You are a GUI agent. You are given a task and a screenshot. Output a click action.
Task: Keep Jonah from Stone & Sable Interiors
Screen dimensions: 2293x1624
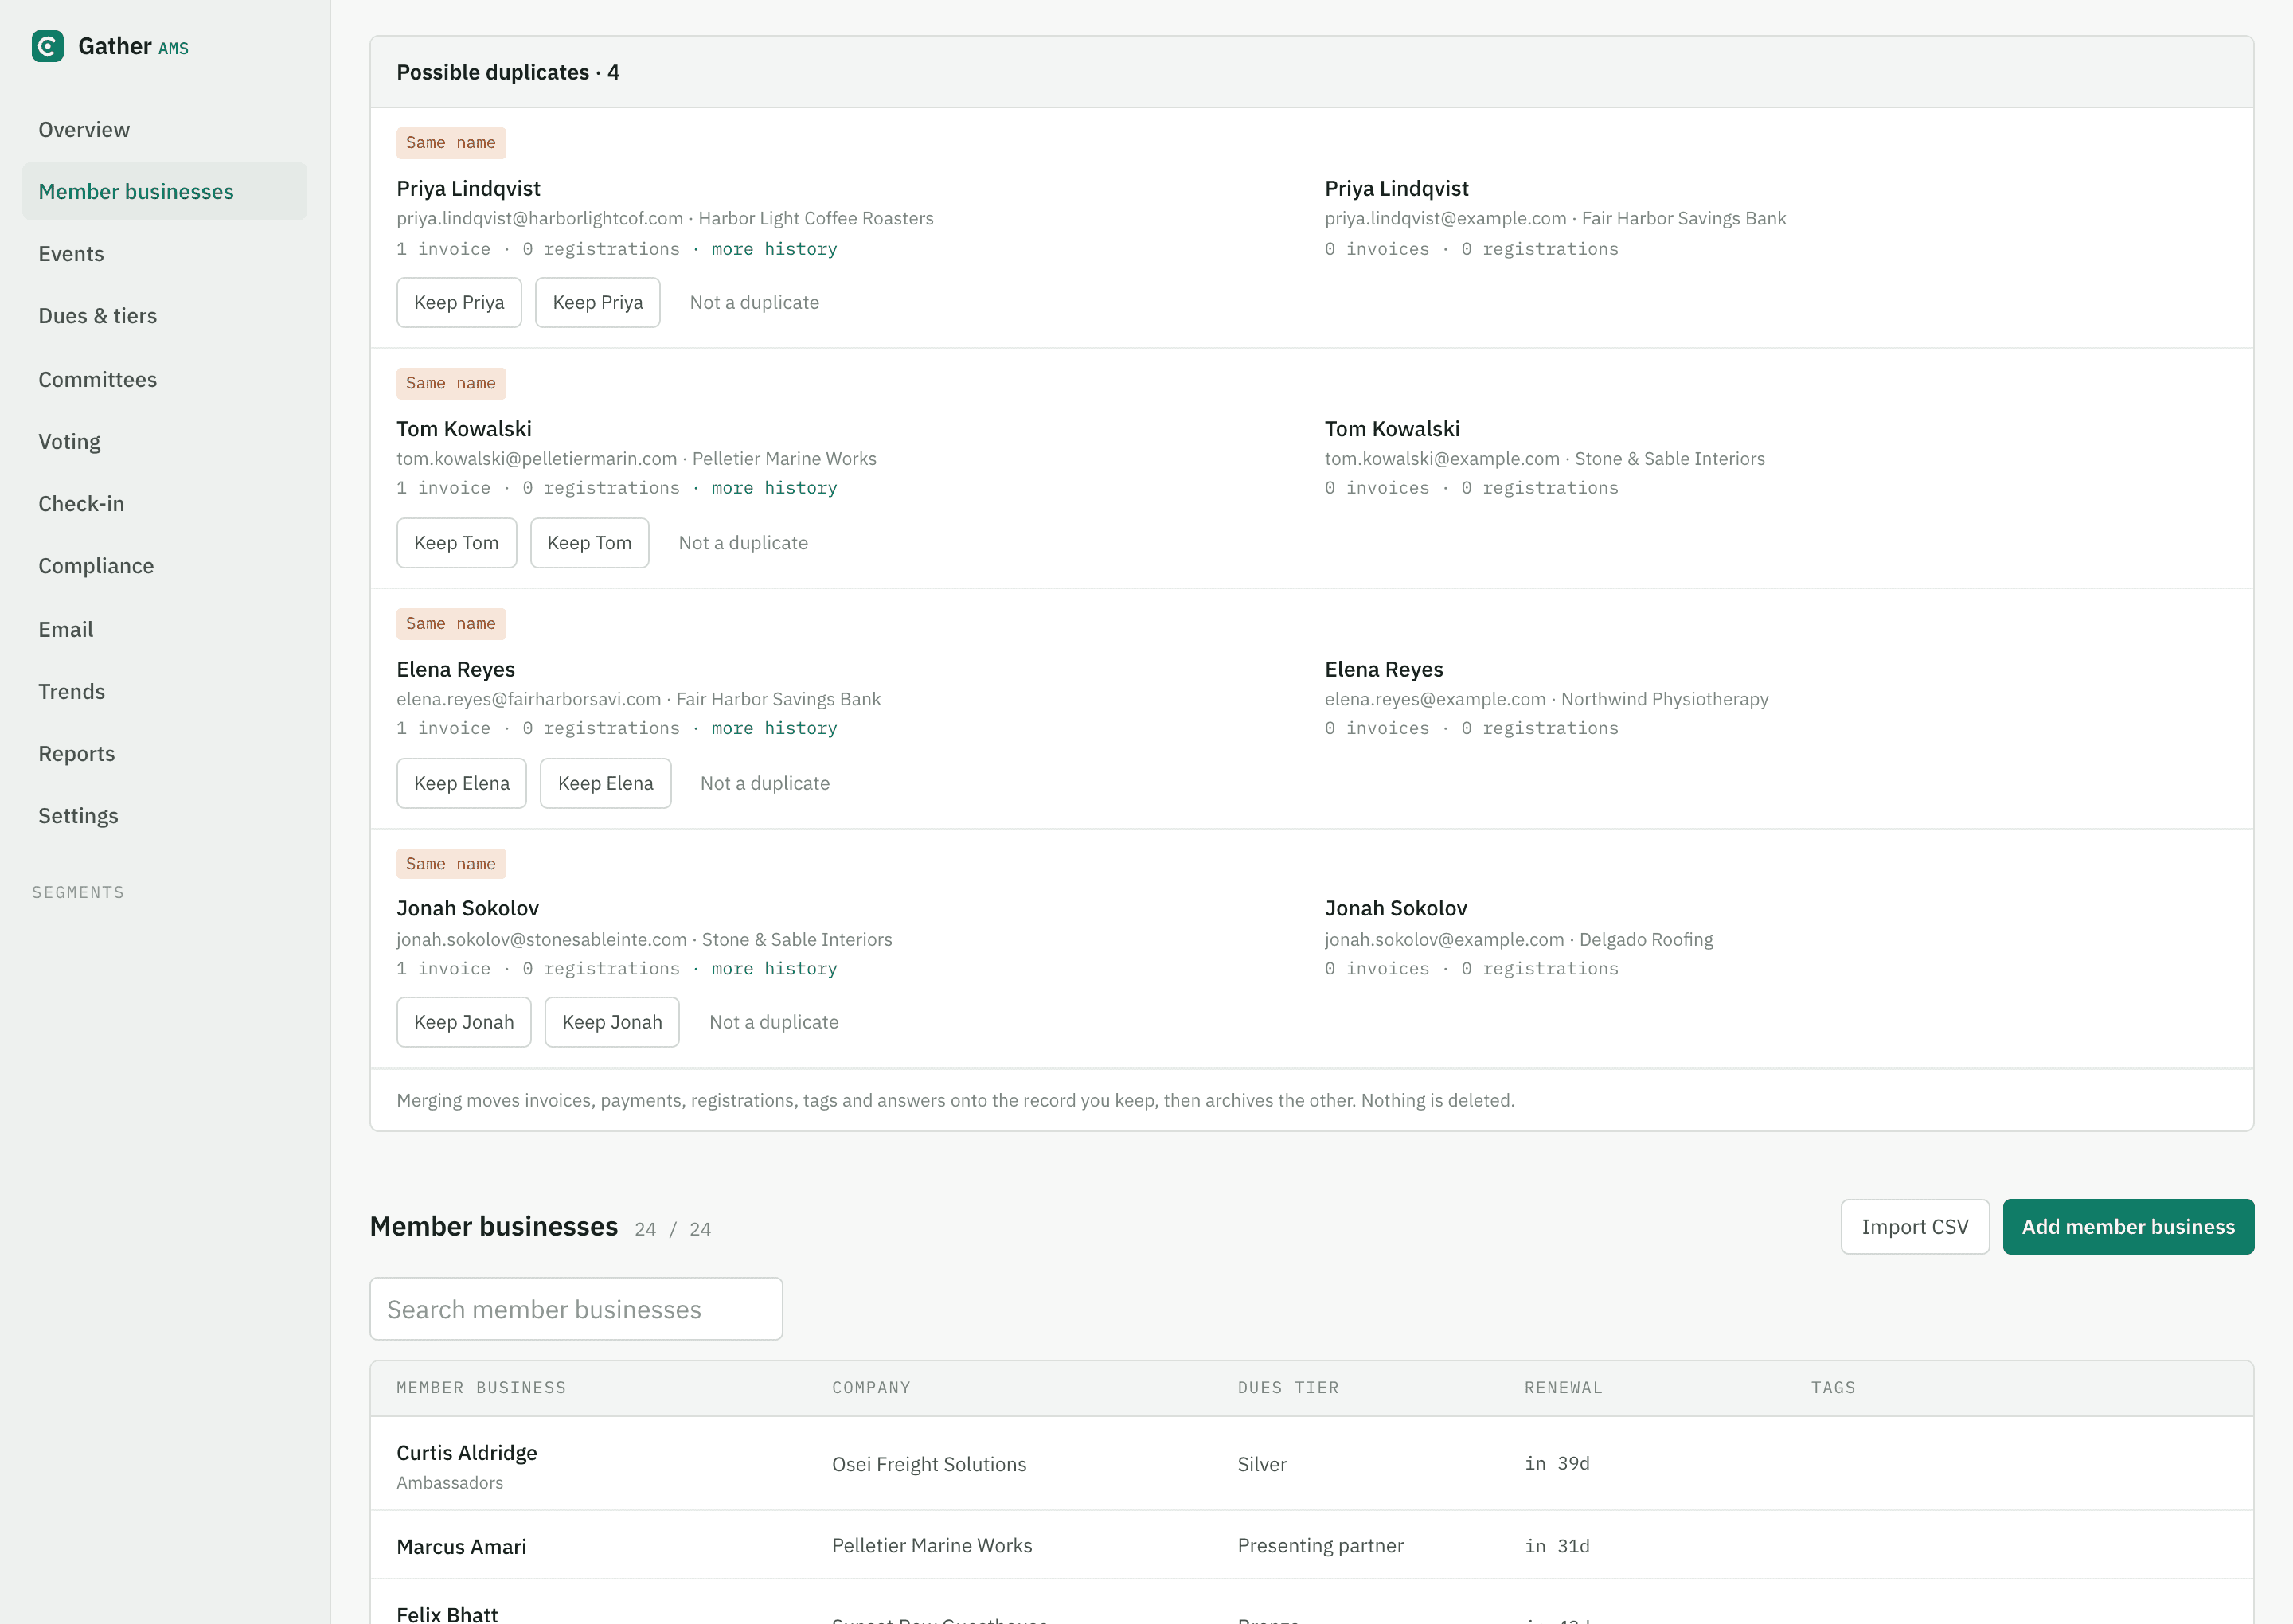point(464,1022)
